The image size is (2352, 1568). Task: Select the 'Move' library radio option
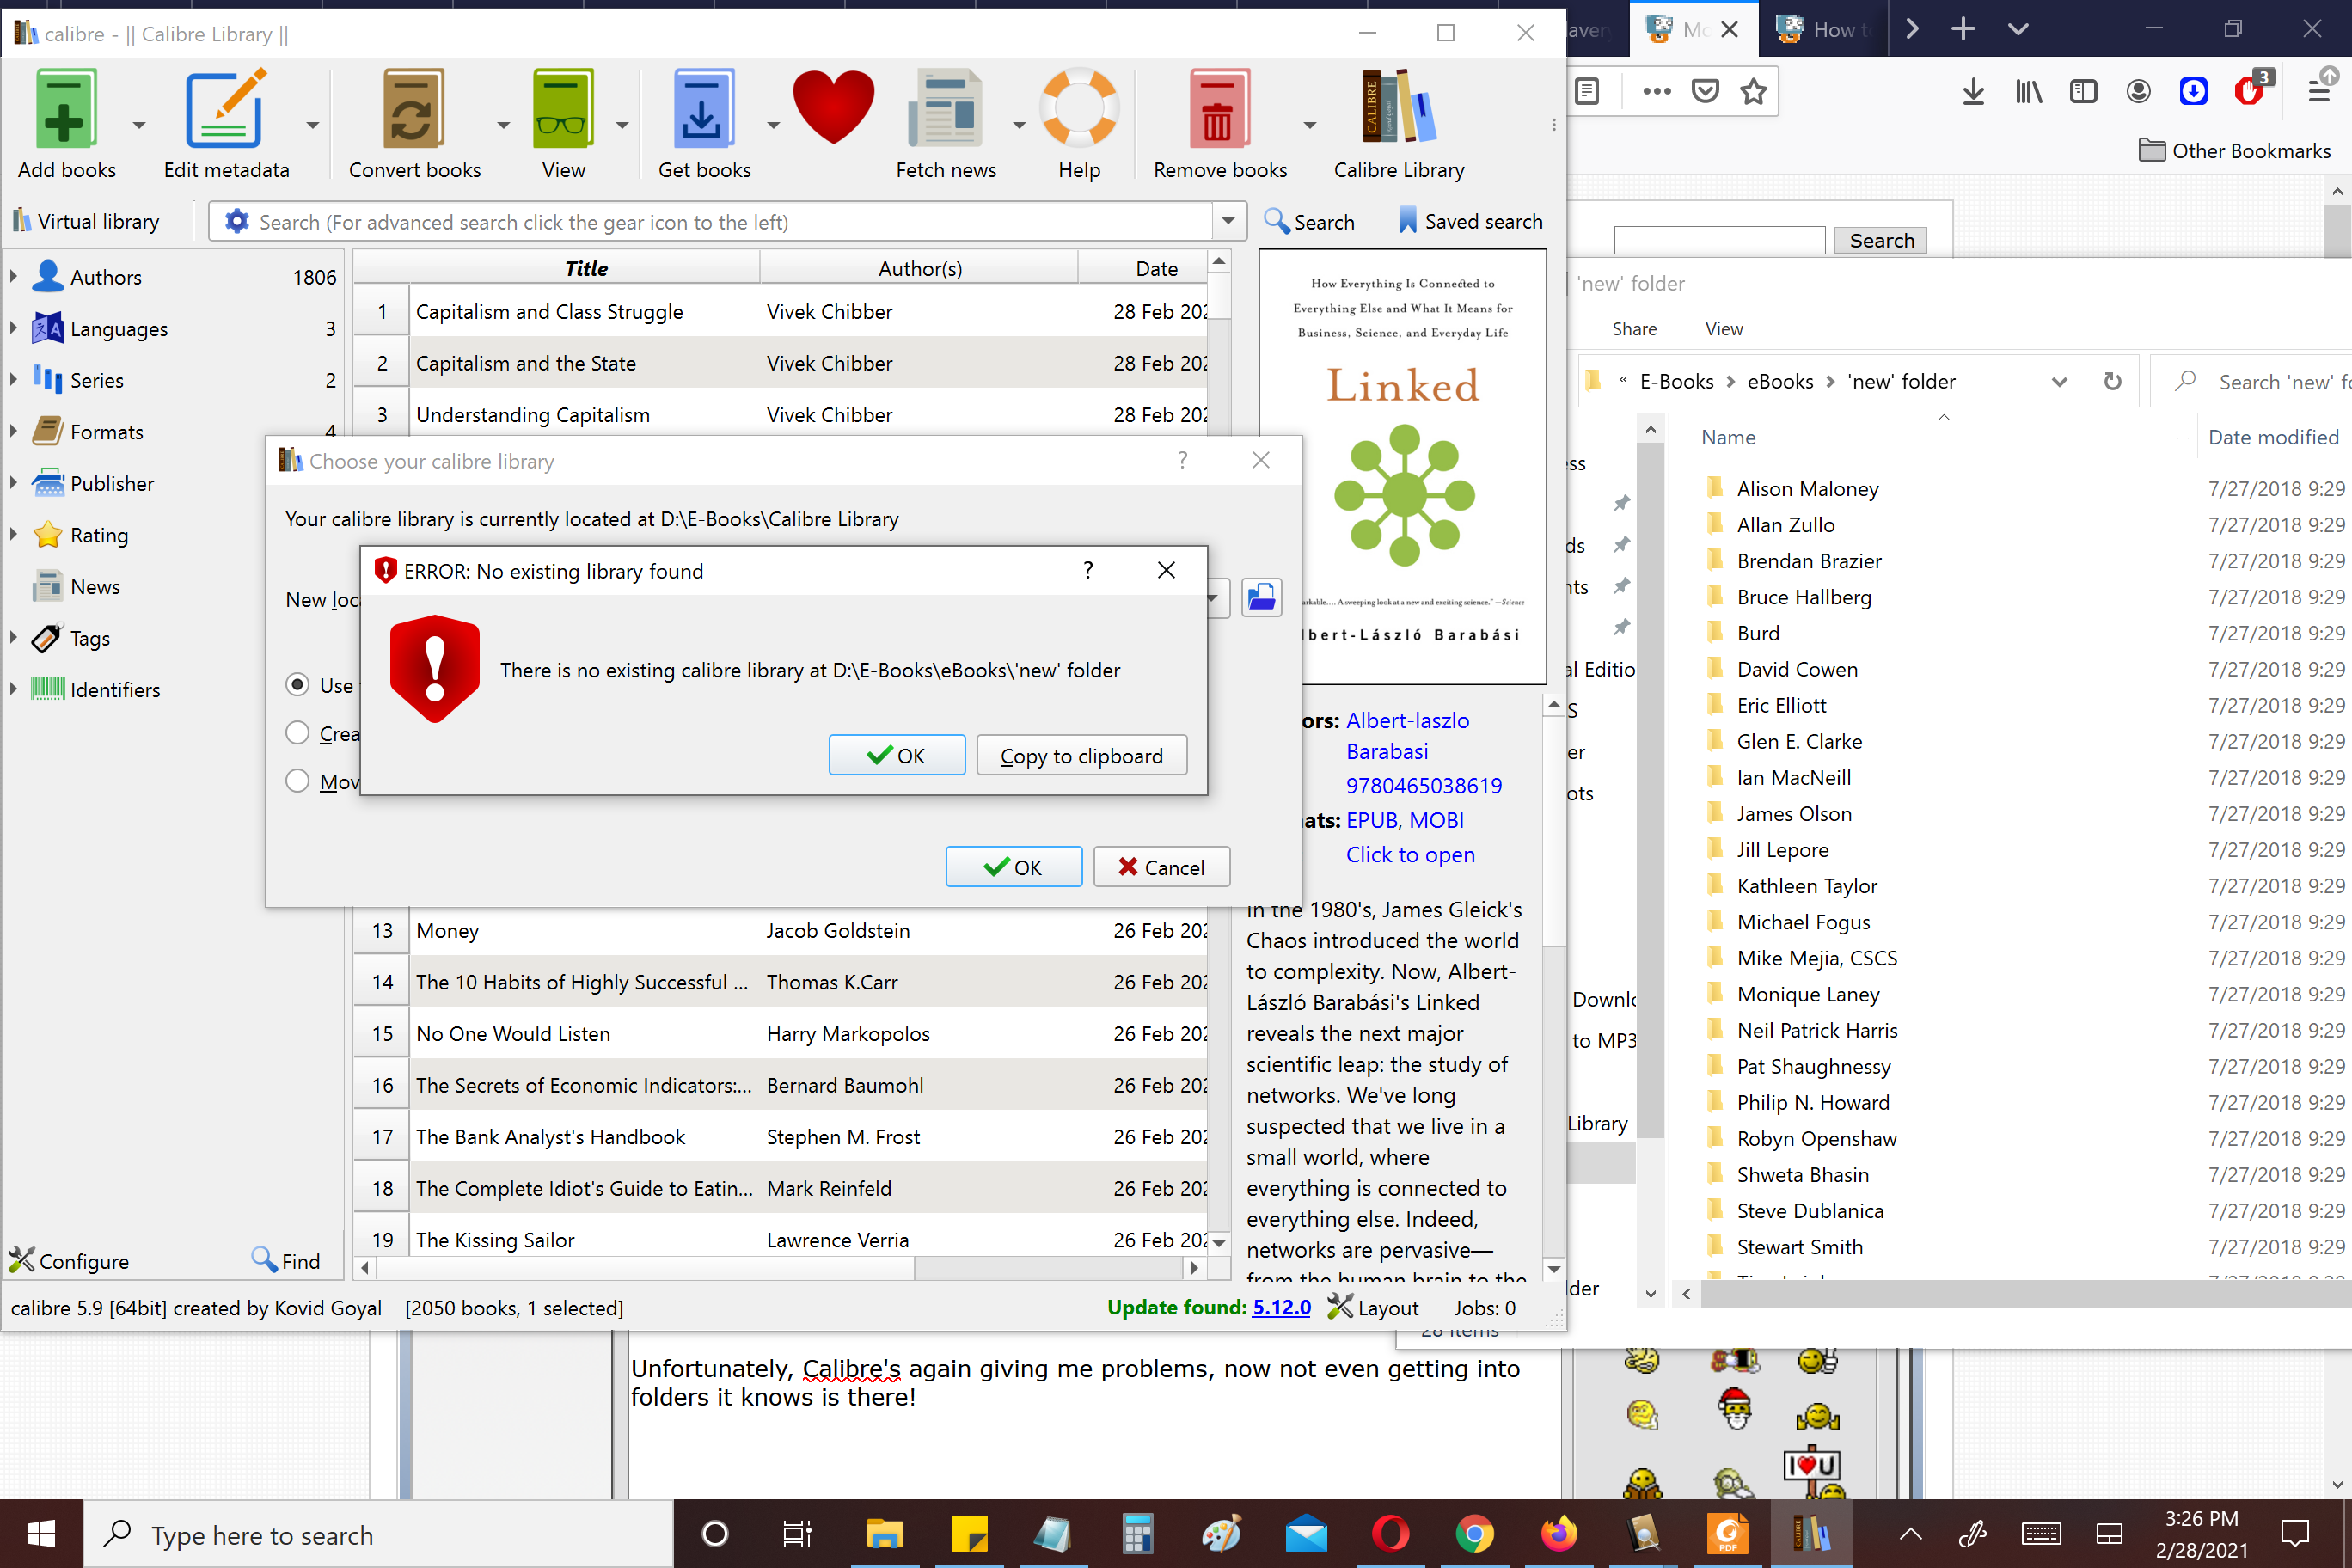click(x=297, y=781)
